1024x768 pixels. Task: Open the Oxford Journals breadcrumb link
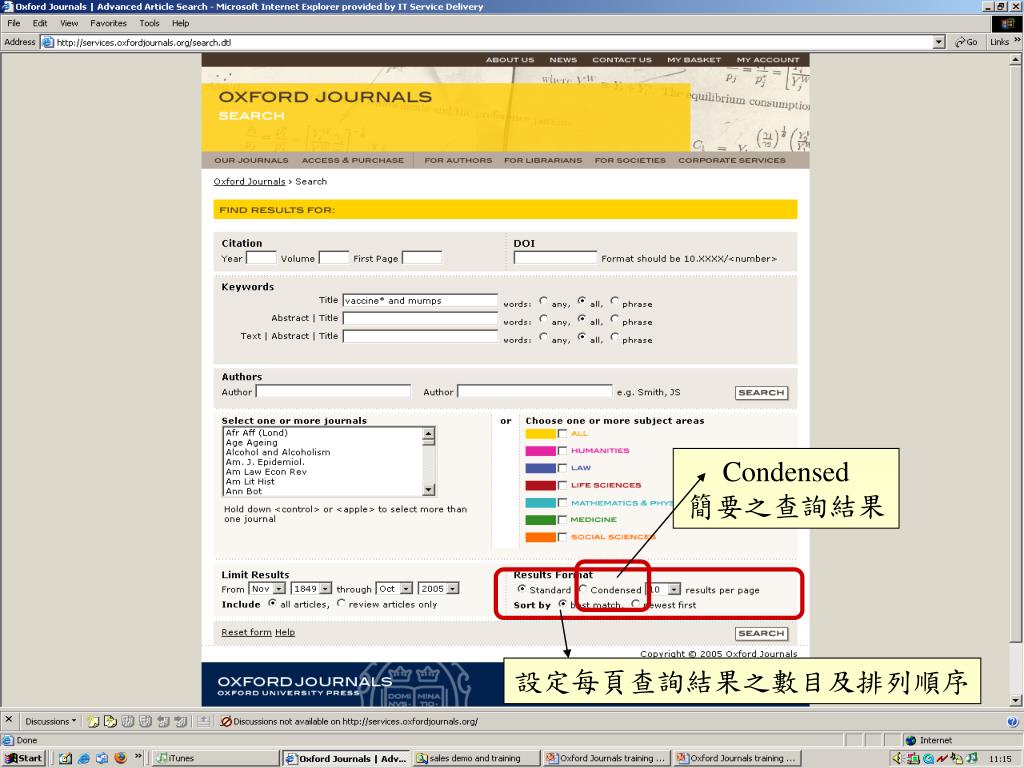pos(249,182)
